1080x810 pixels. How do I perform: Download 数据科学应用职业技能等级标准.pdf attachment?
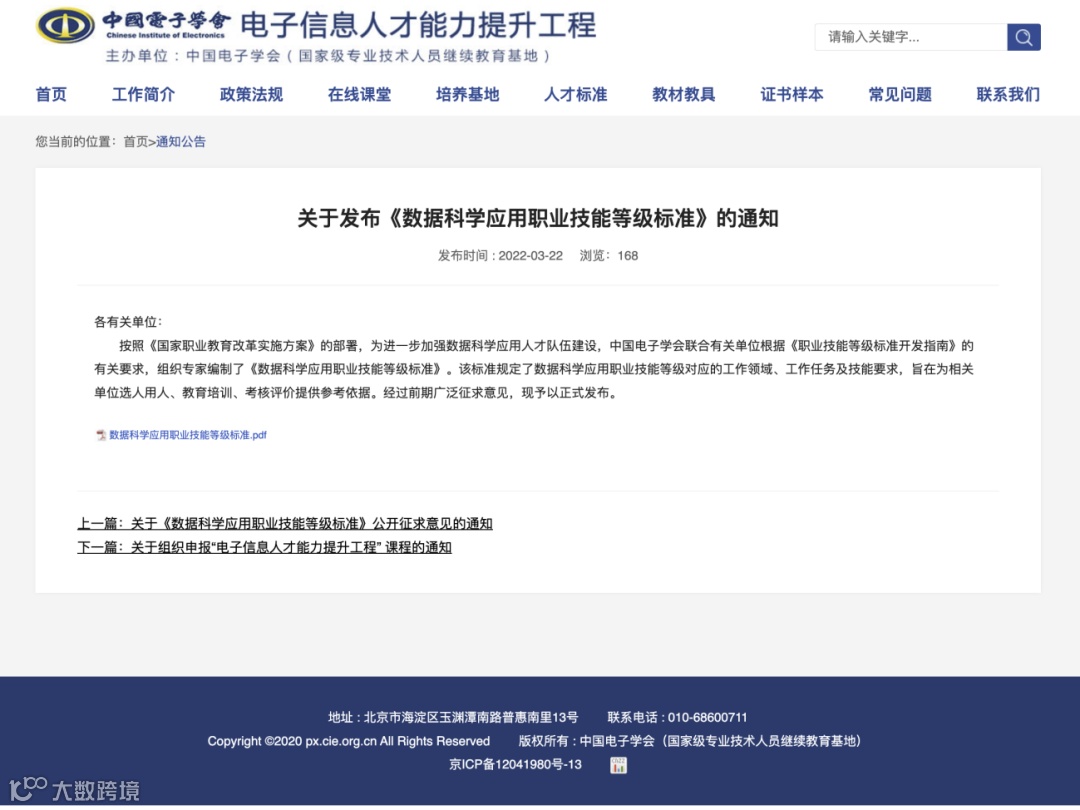pyautogui.click(x=188, y=435)
